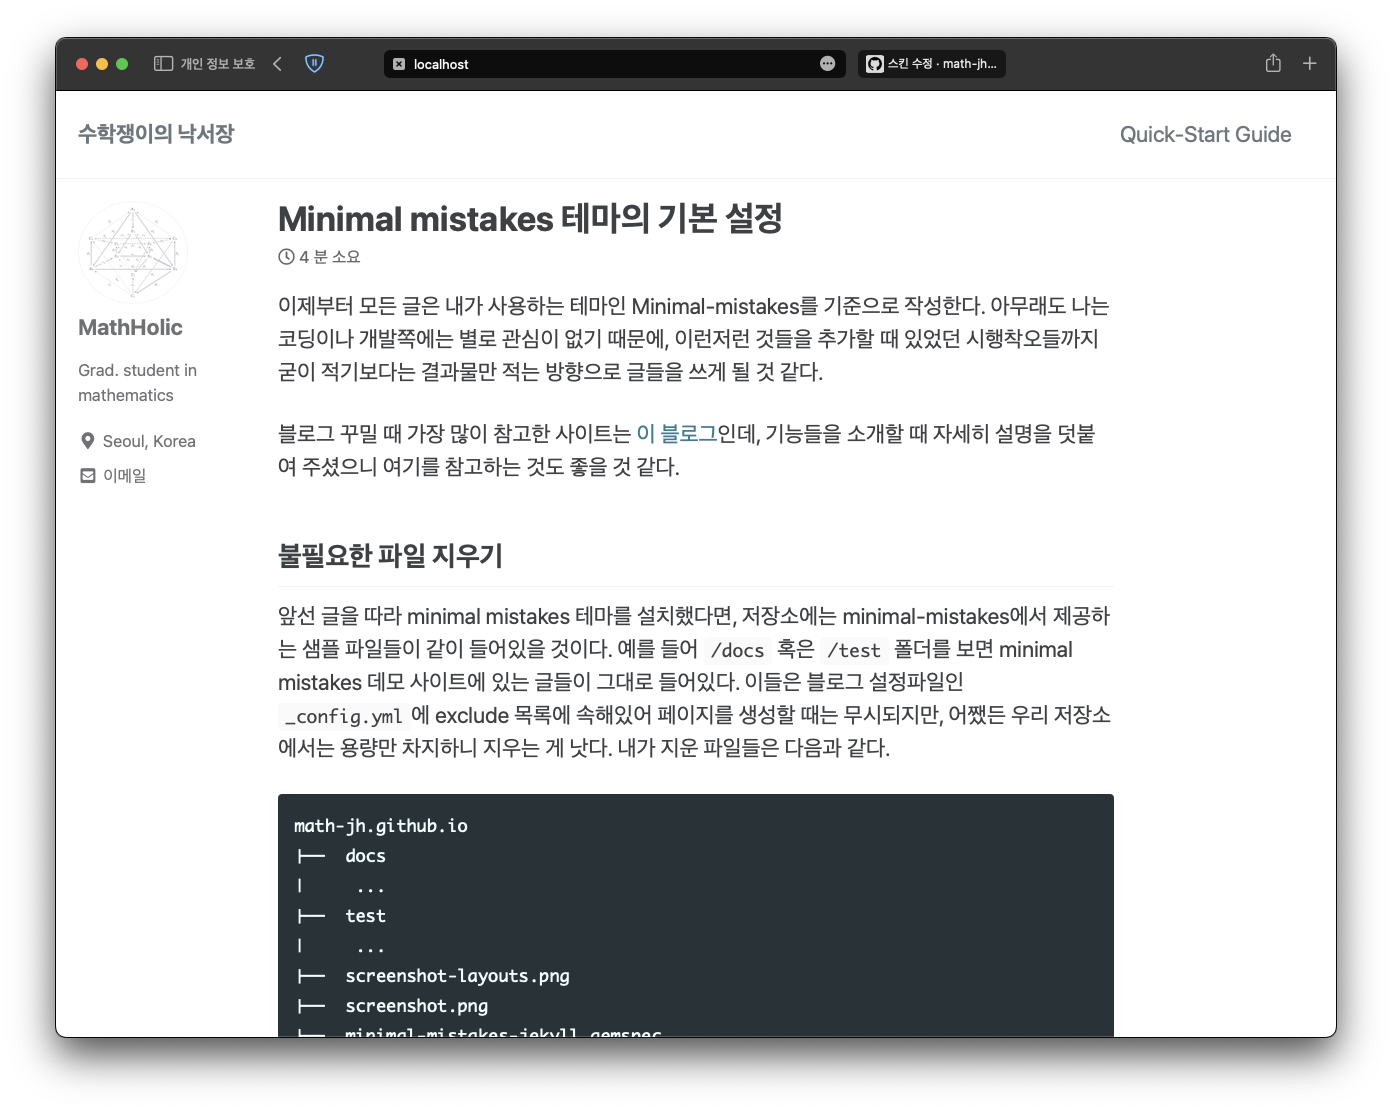This screenshot has width=1392, height=1111.
Task: Open the privacy shield report icon
Action: tap(314, 64)
